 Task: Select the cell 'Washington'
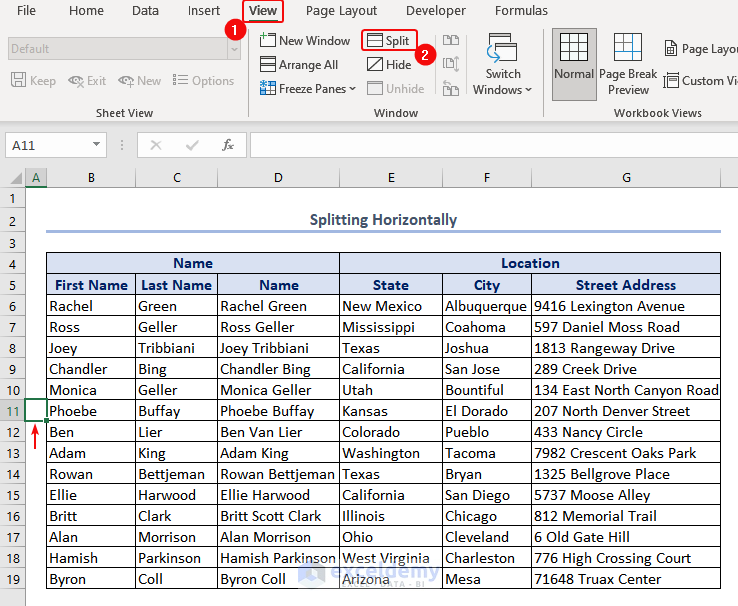(391, 453)
